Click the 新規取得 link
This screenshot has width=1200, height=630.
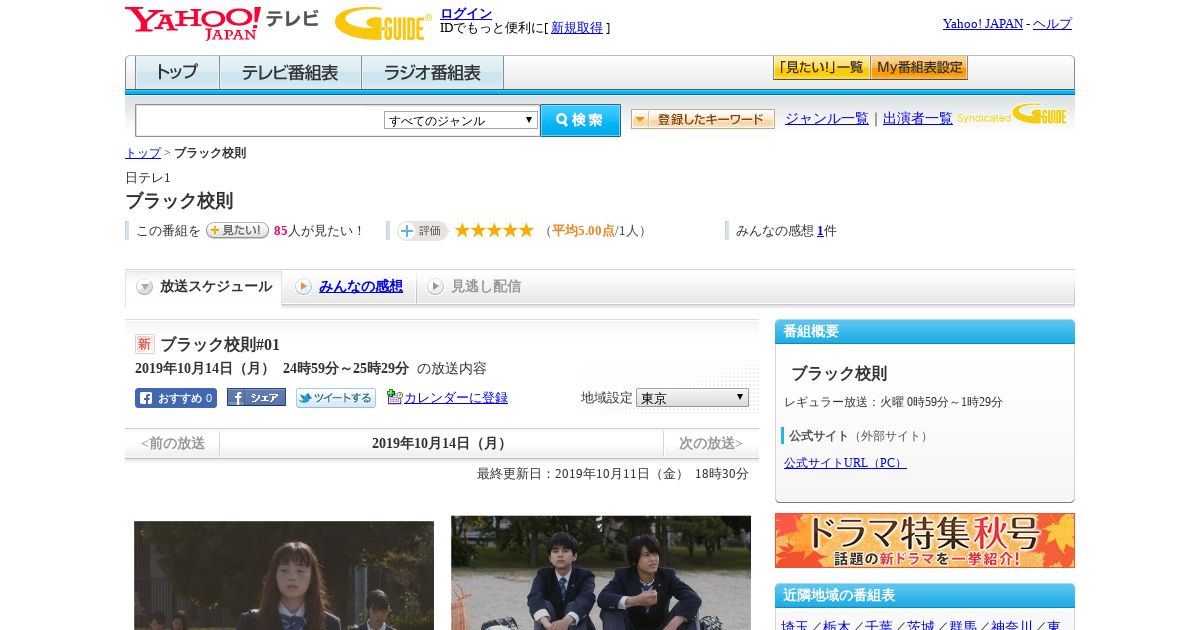pyautogui.click(x=577, y=28)
